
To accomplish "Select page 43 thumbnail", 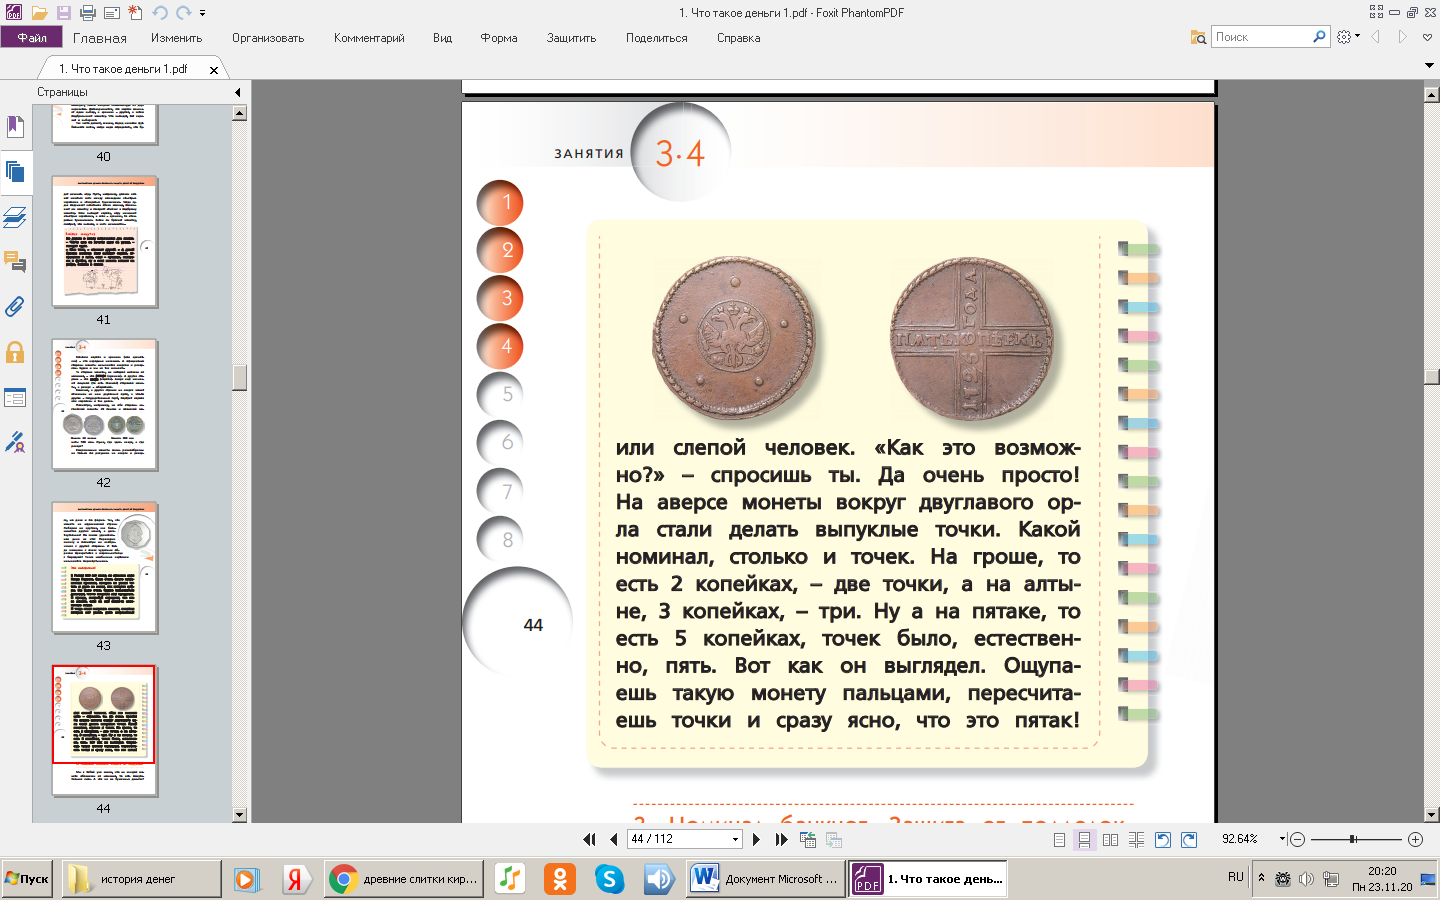I will (x=105, y=568).
